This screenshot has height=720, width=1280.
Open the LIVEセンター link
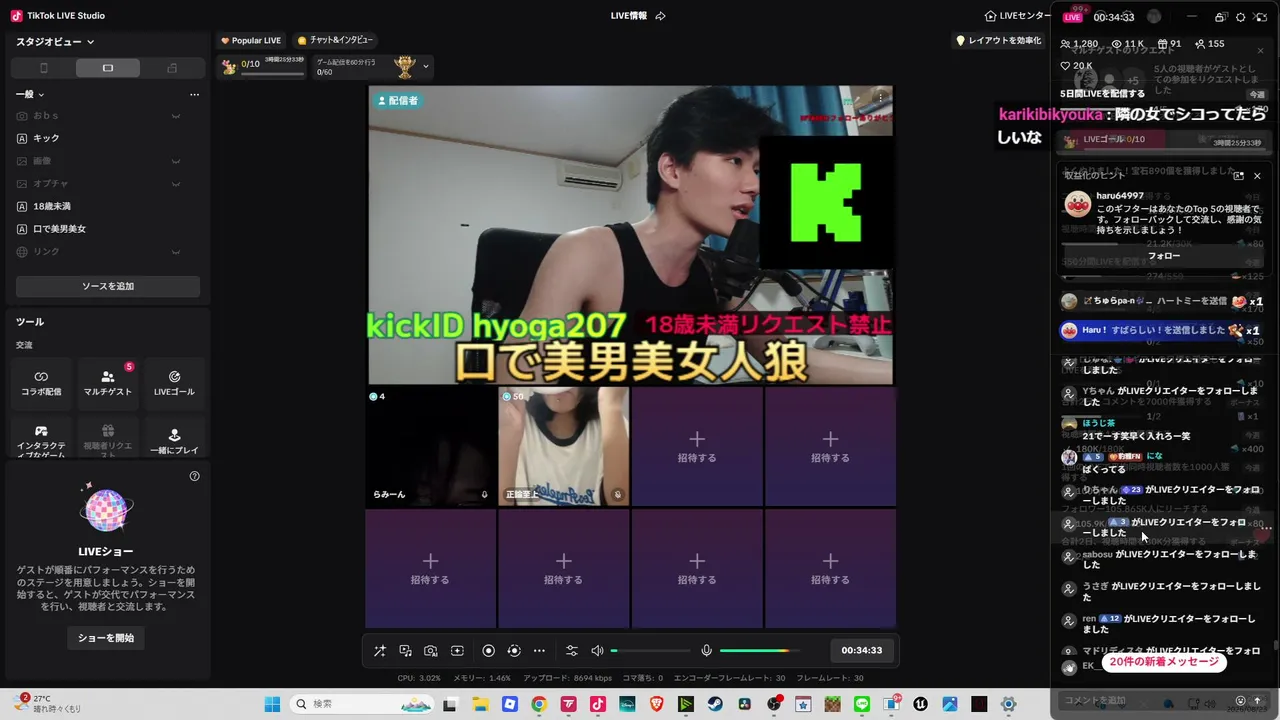pyautogui.click(x=1018, y=16)
